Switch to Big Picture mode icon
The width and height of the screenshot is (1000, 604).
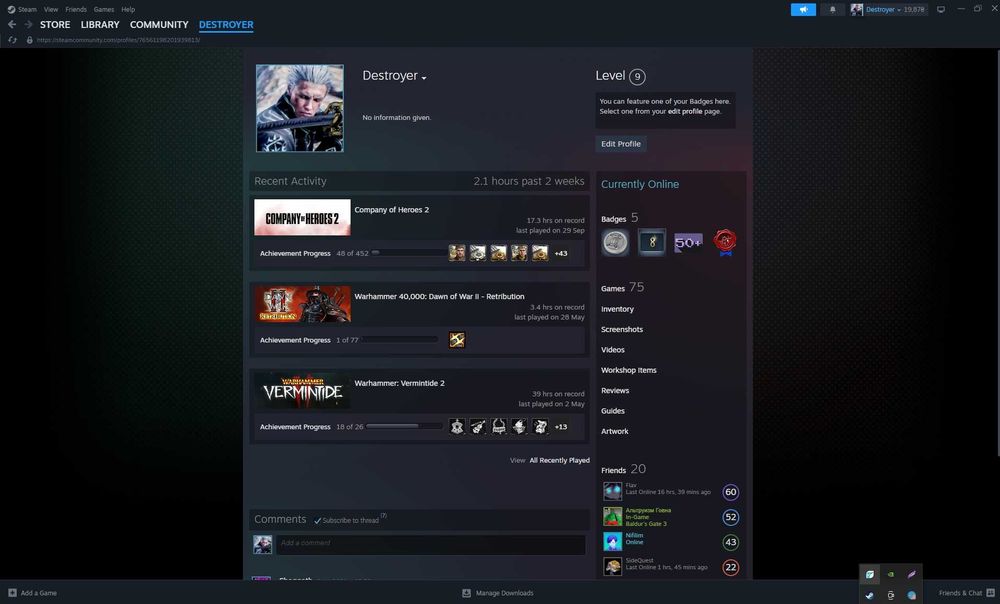[941, 10]
